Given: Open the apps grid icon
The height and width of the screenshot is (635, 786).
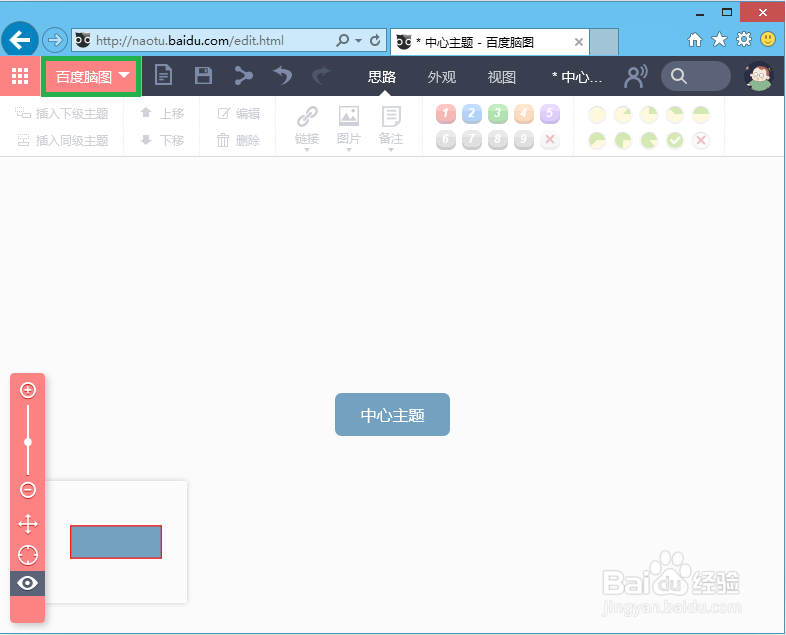Looking at the screenshot, I should pos(20,76).
